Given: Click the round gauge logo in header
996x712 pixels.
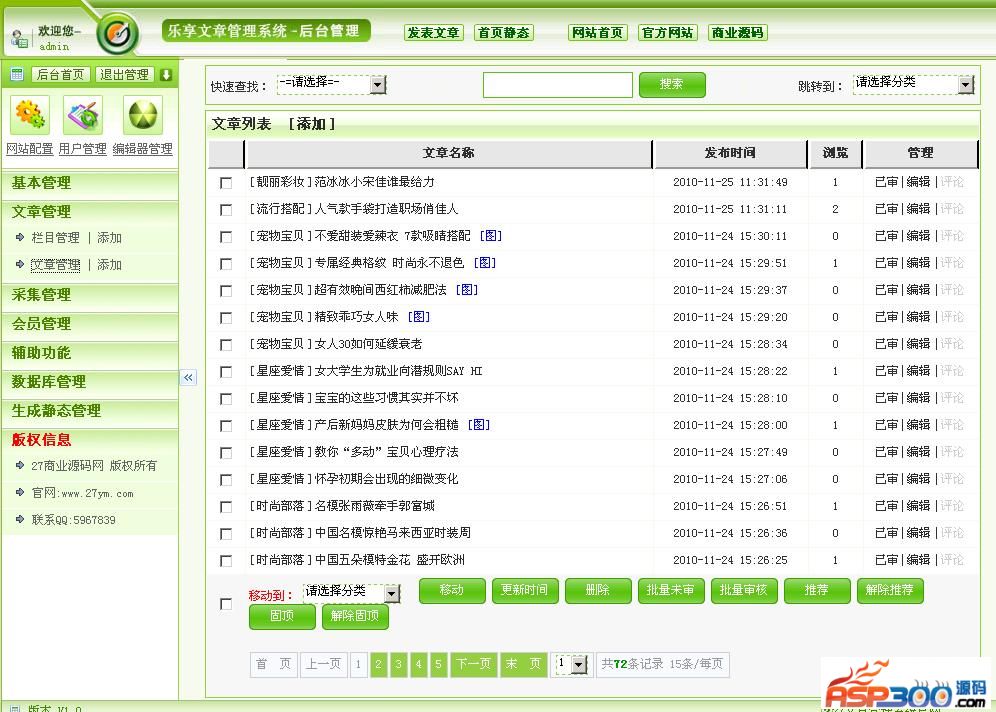Looking at the screenshot, I should click(x=118, y=35).
